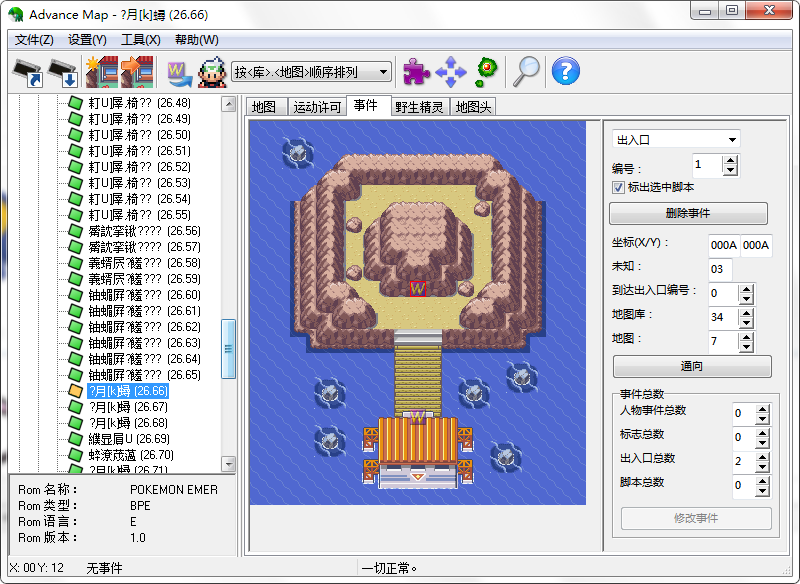
Task: Click the map tree scrollbar thumb
Action: click(228, 349)
